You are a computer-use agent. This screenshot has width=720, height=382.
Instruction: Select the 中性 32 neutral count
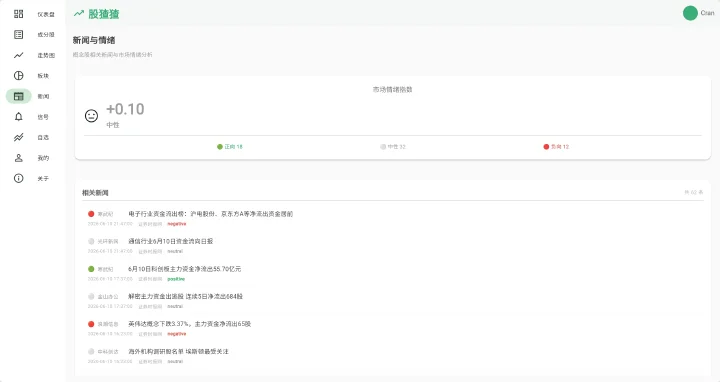click(x=393, y=147)
